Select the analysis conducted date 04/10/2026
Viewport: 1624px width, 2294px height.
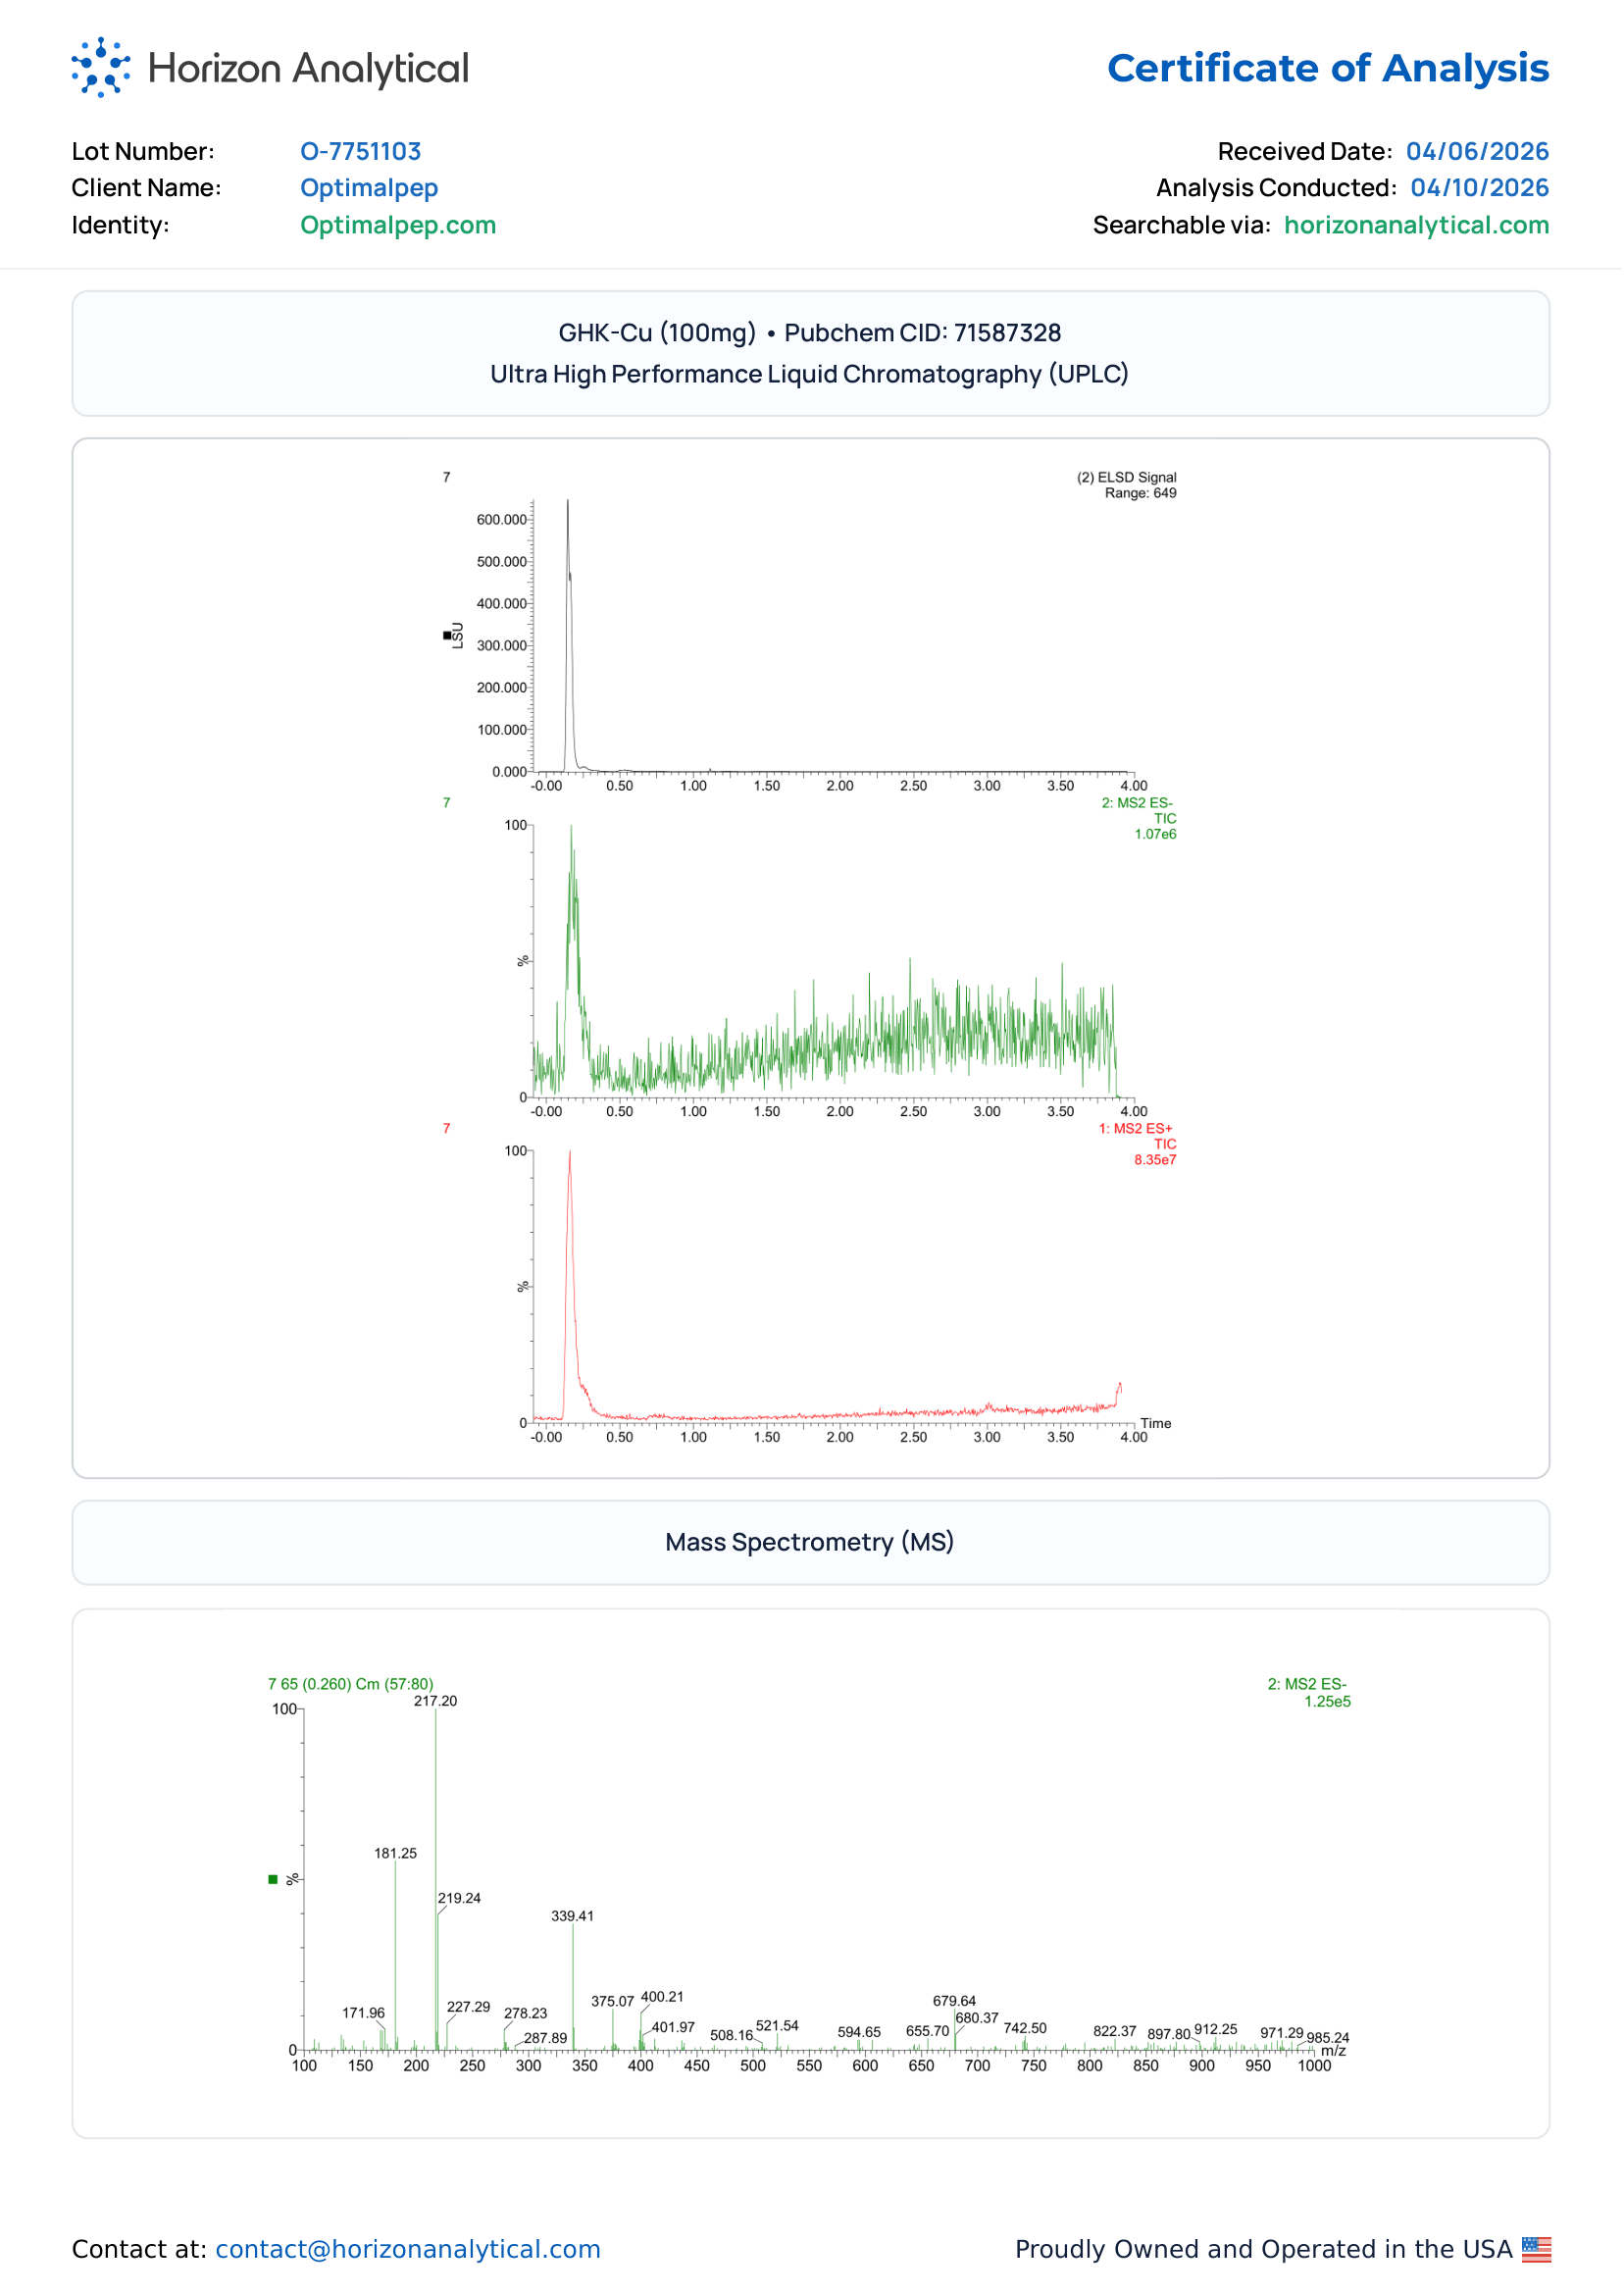(x=1481, y=188)
